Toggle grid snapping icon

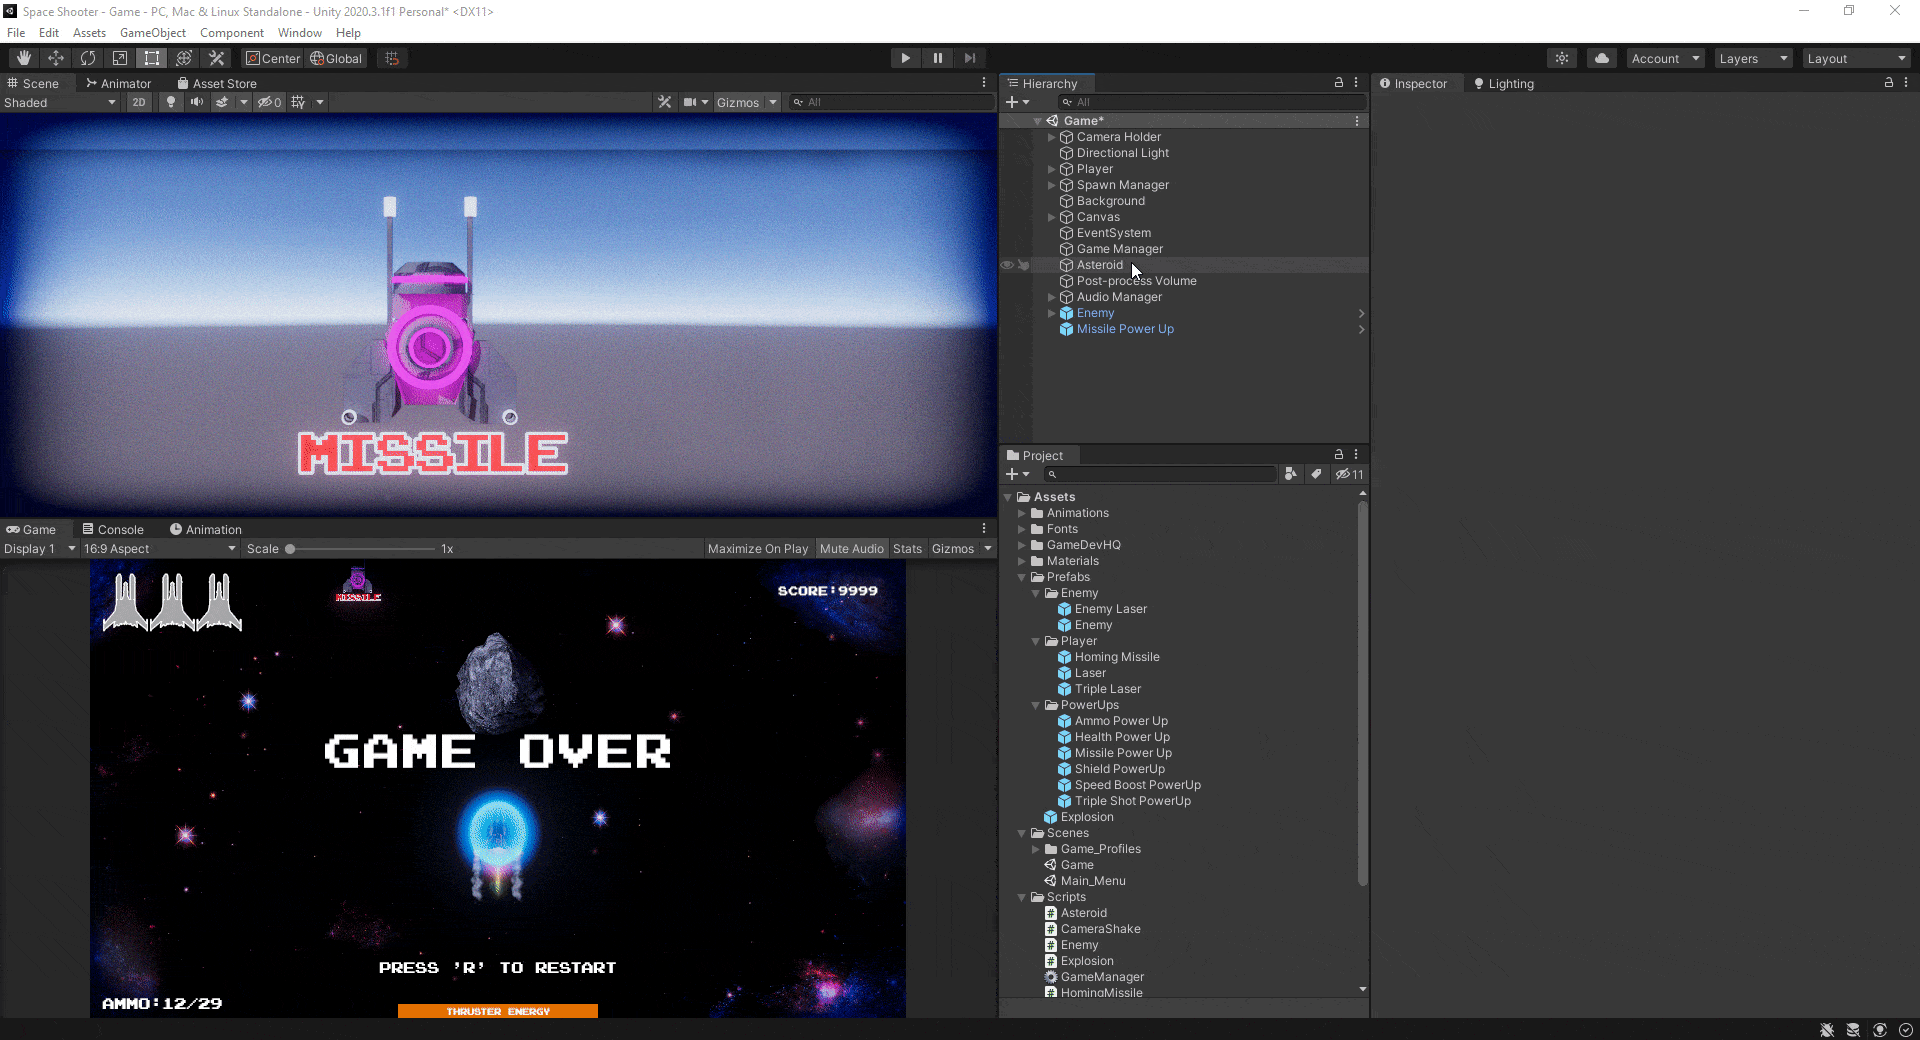point(392,58)
